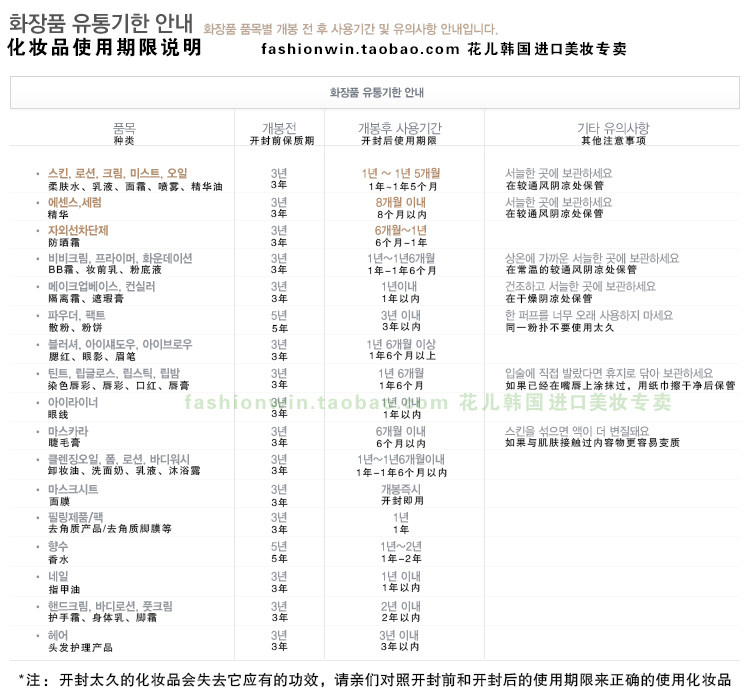Click "6个月以内" in the 睫毛膏 row
Viewport: 750px width, 700px height.
[x=401, y=444]
